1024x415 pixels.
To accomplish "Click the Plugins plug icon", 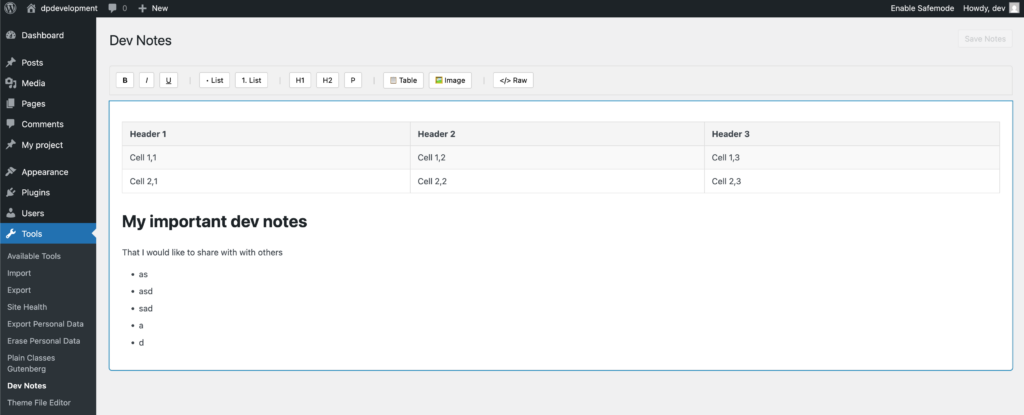I will point(10,192).
